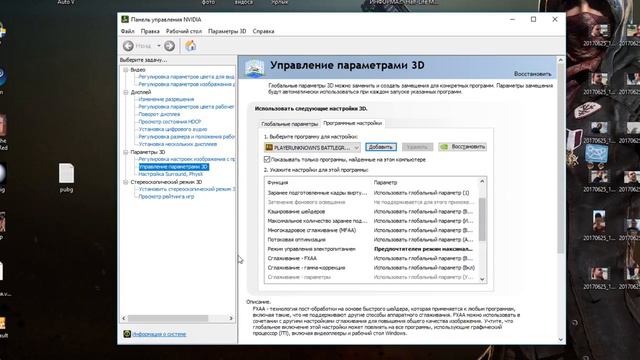Select the 'Сглаживание - FXAA' row
640x360 pixels.
coord(371,258)
